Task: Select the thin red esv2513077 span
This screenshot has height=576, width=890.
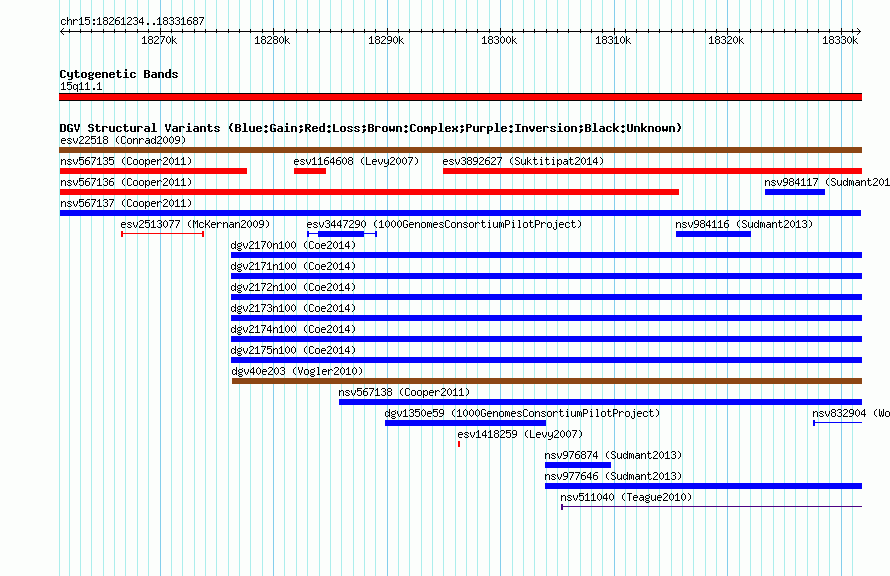Action: [x=162, y=234]
